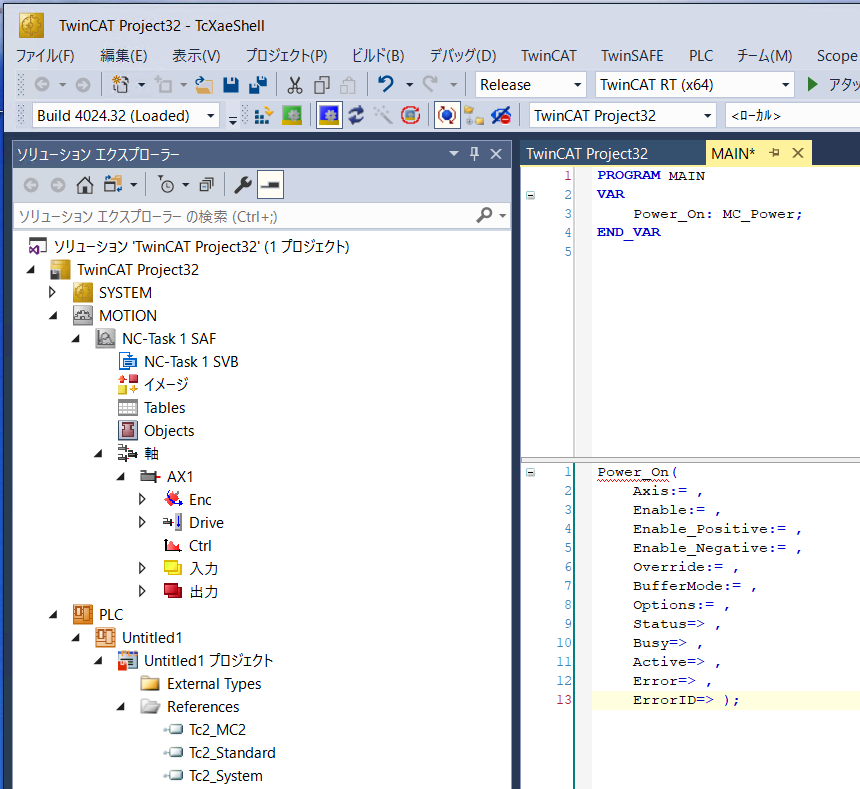Viewport: 860px width, 789px height.
Task: Click Collapse All icon in Solution Explorer
Action: click(206, 184)
